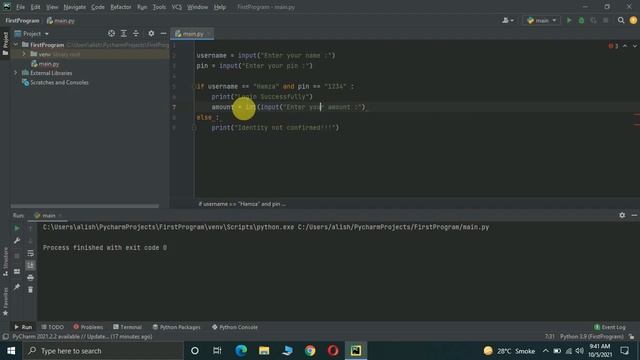Screen dimensions: 640x360
Task: Open the Refactor menu
Action: [x=121, y=7]
